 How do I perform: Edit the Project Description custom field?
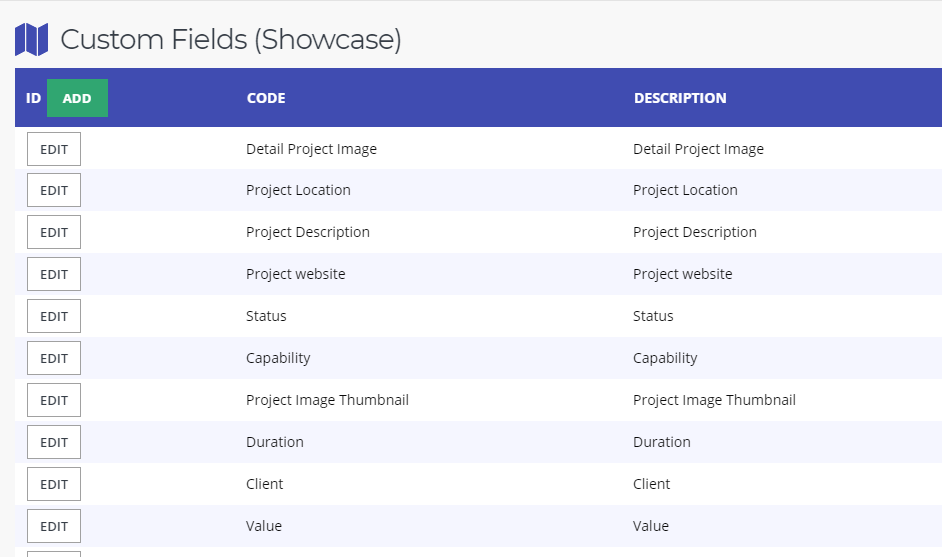pyautogui.click(x=54, y=232)
